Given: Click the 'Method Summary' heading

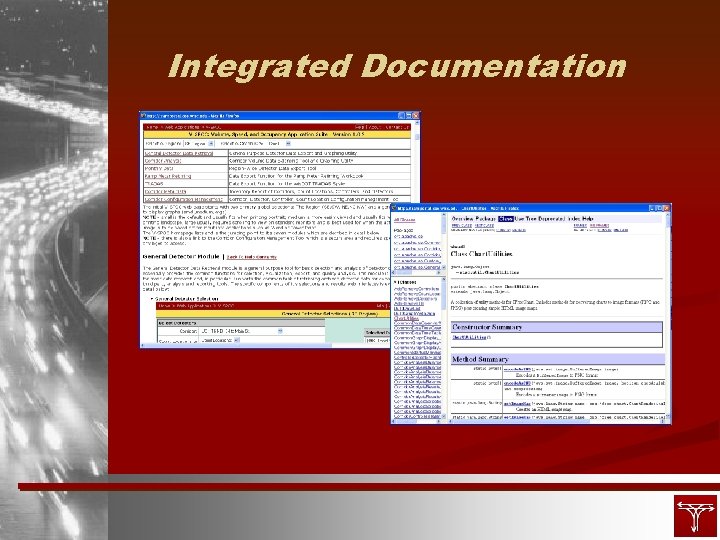Looking at the screenshot, I should pos(480,359).
